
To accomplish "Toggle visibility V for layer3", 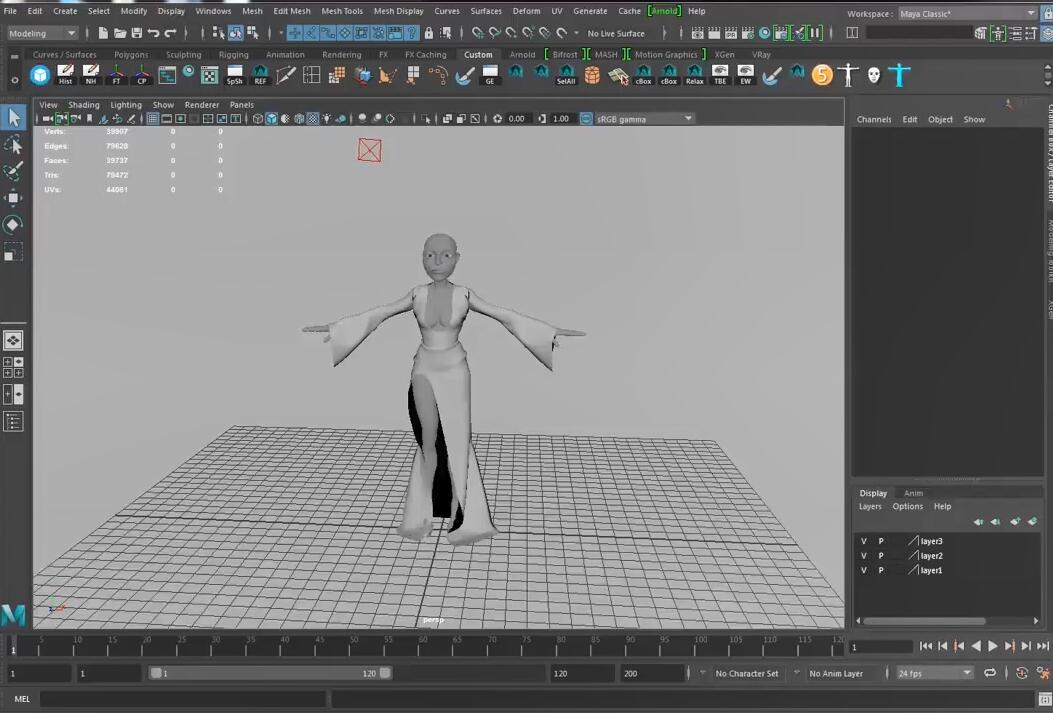I will pos(864,541).
